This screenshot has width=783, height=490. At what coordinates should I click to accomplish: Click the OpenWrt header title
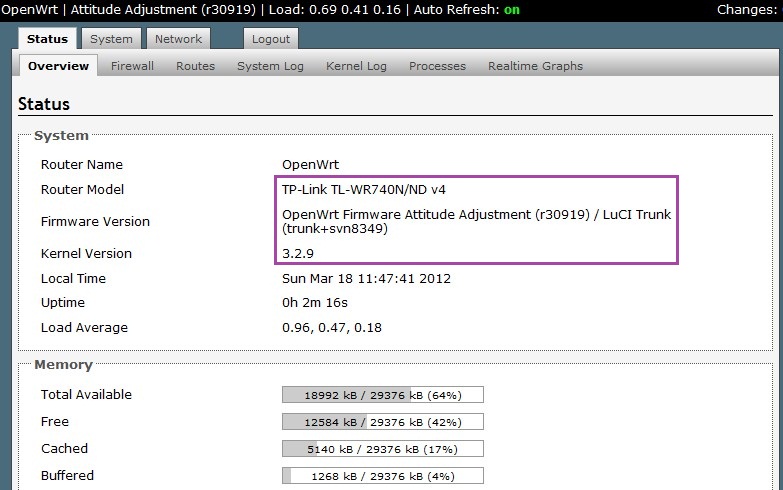(29, 9)
